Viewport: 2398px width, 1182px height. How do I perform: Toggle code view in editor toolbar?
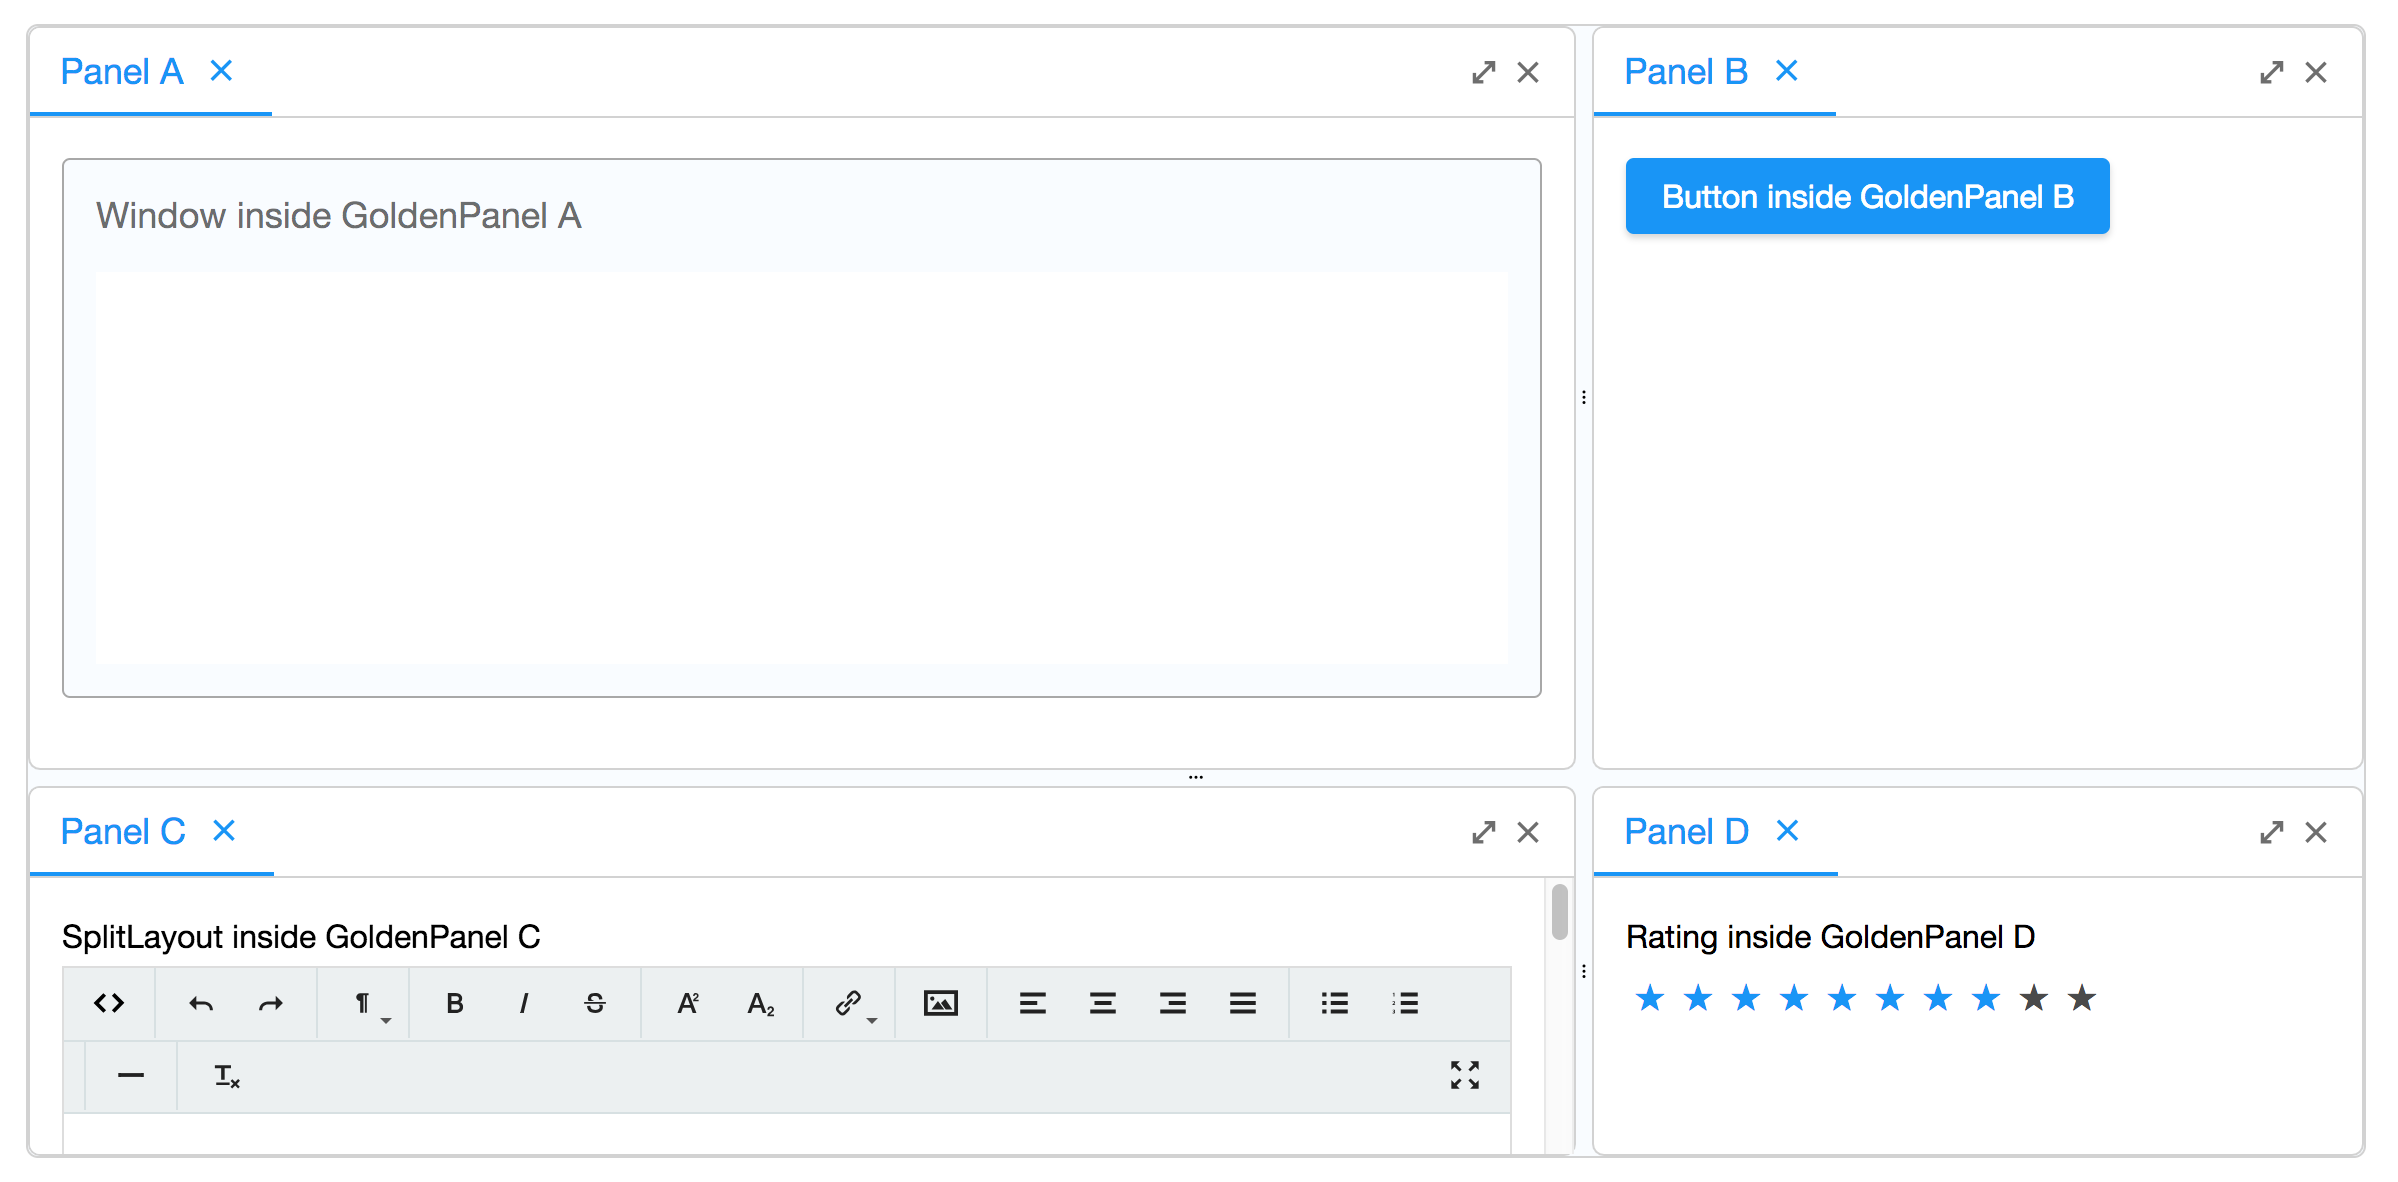pos(109,1003)
